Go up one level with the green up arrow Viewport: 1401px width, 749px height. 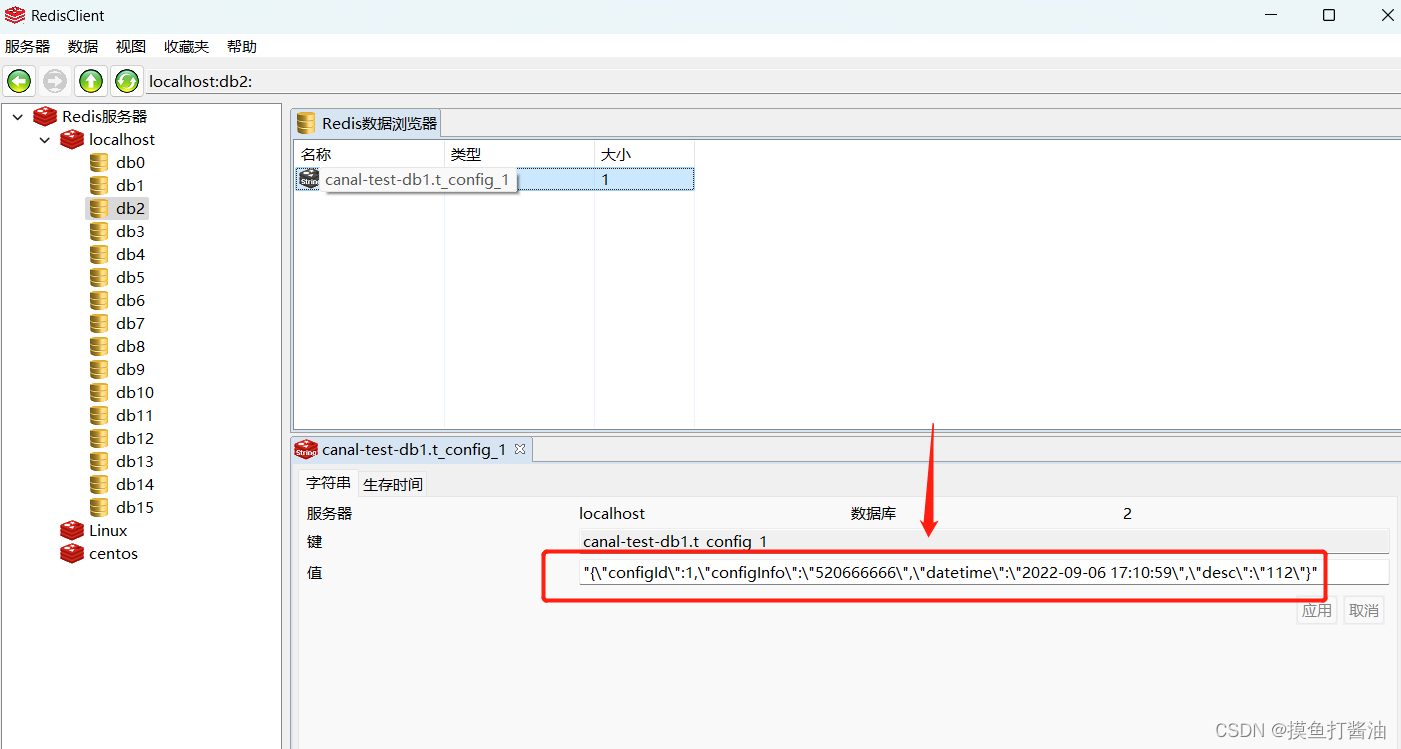[x=91, y=81]
